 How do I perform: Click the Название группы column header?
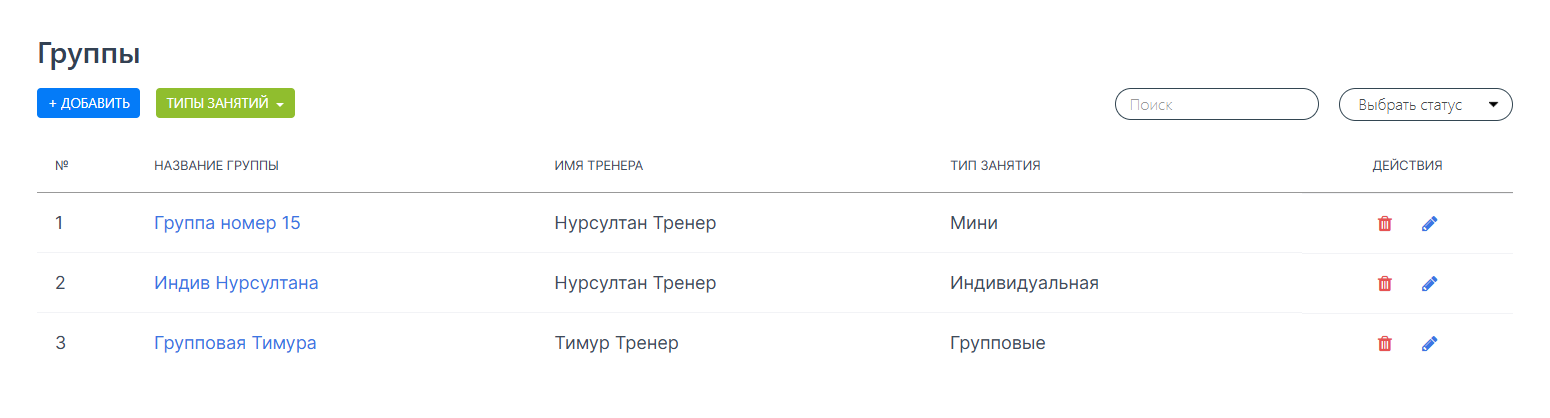pos(216,165)
